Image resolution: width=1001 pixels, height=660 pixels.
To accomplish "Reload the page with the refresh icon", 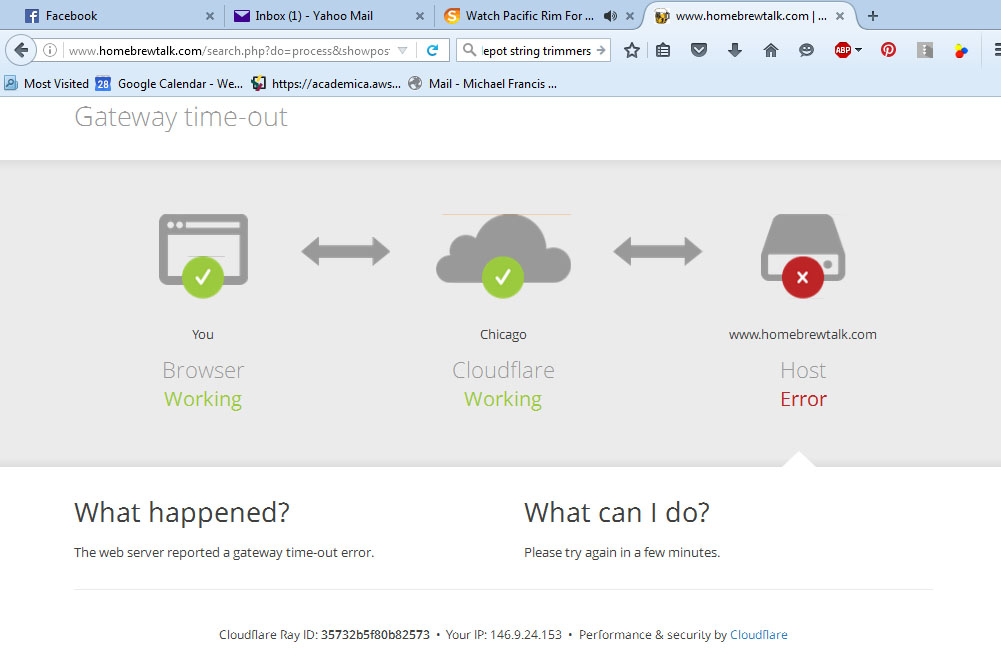I will pyautogui.click(x=432, y=50).
